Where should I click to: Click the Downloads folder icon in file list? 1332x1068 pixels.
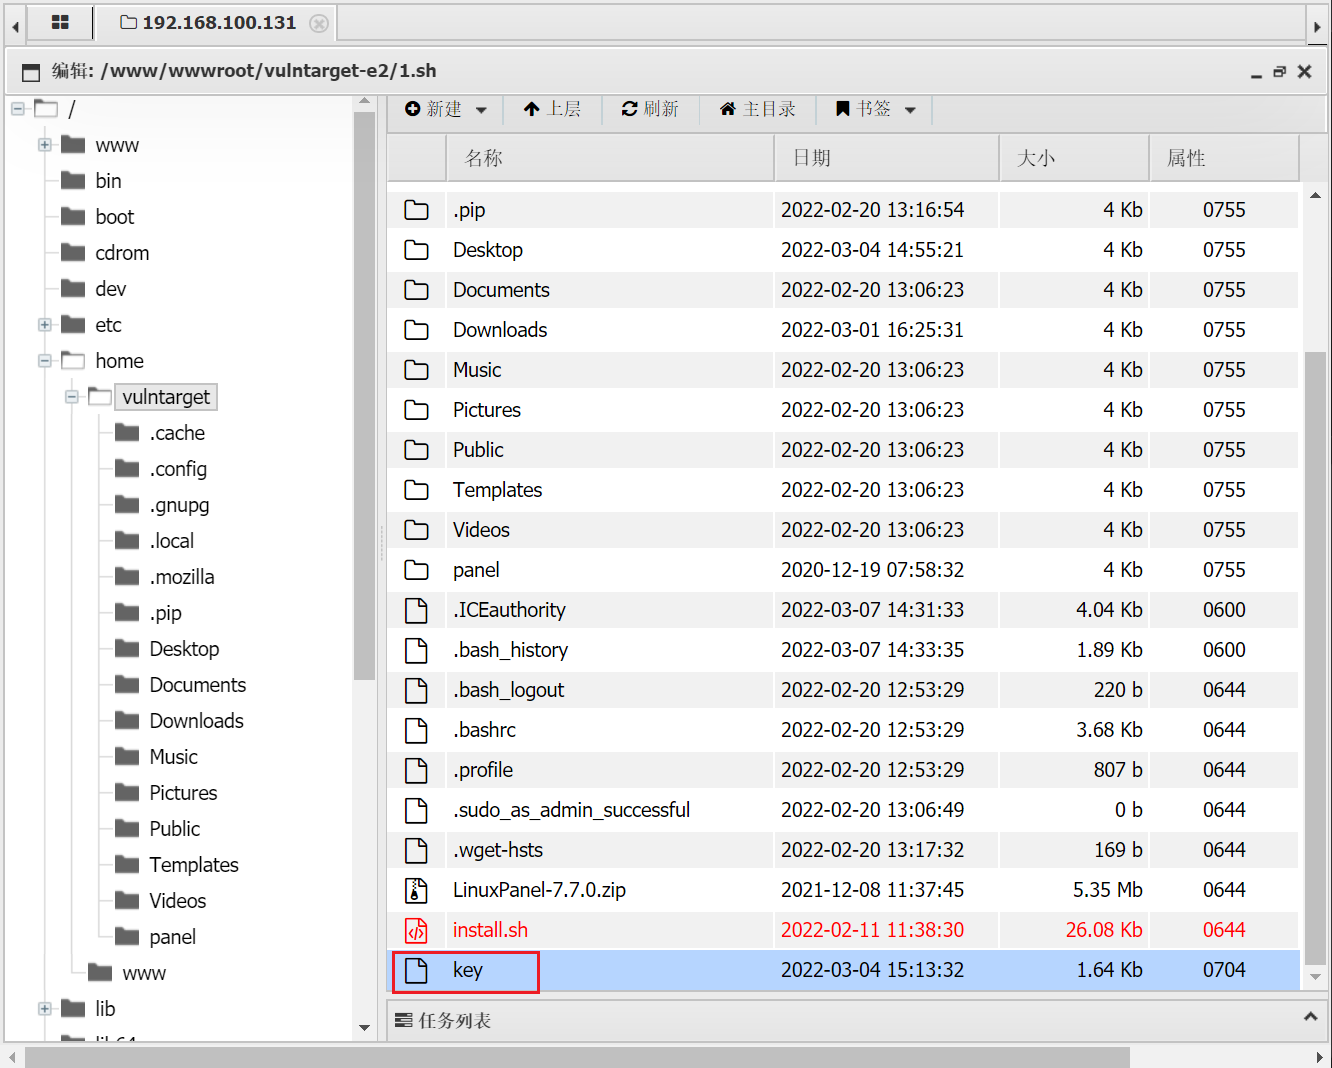click(x=416, y=330)
